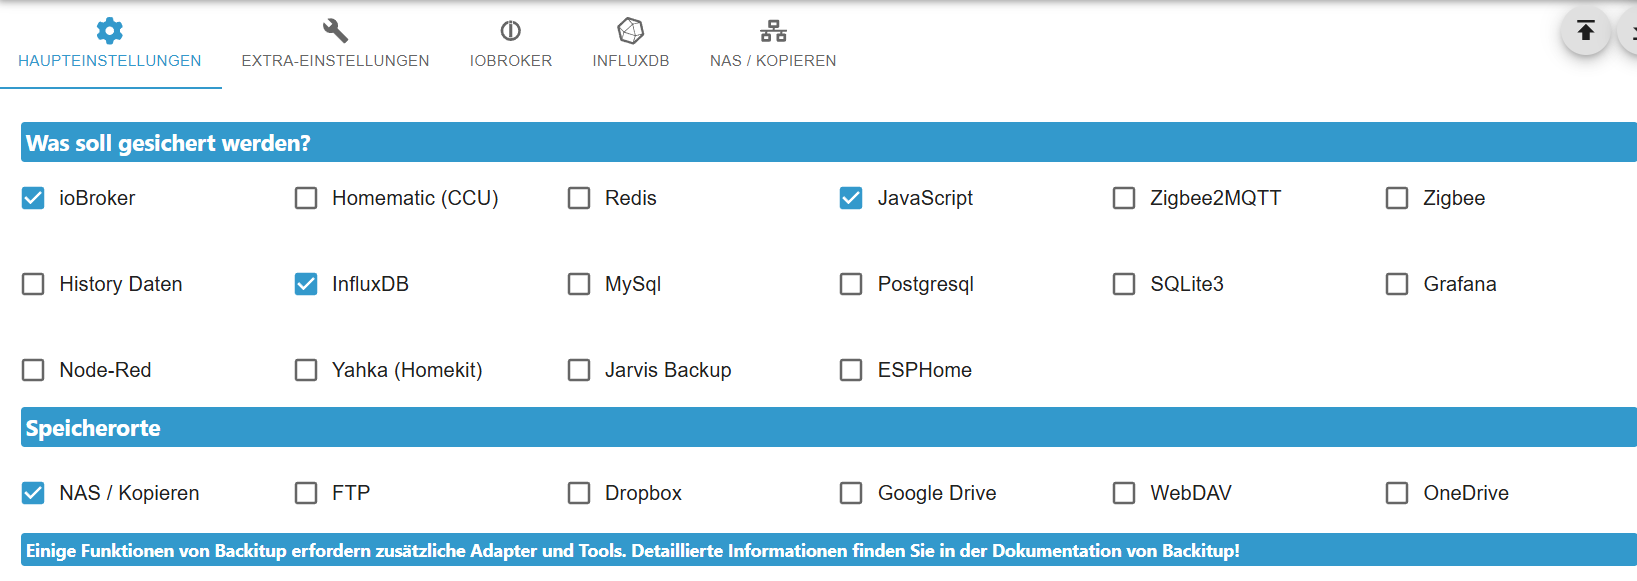Click the InfluxDB polygon icon
Viewport: 1637px width, 581px height.
click(630, 31)
